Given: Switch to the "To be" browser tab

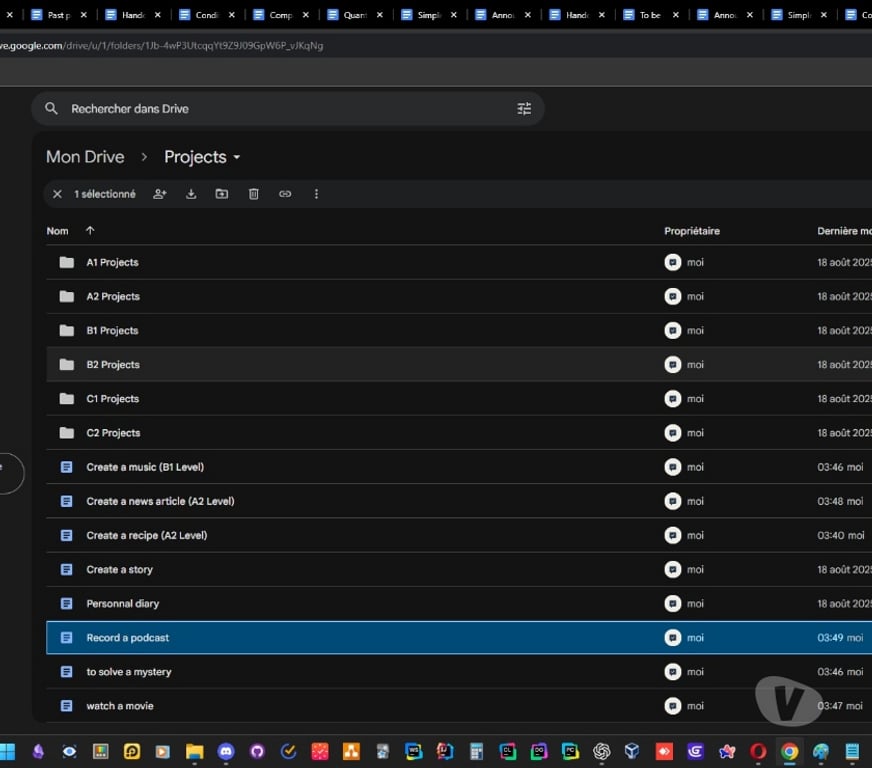Looking at the screenshot, I should (x=650, y=15).
